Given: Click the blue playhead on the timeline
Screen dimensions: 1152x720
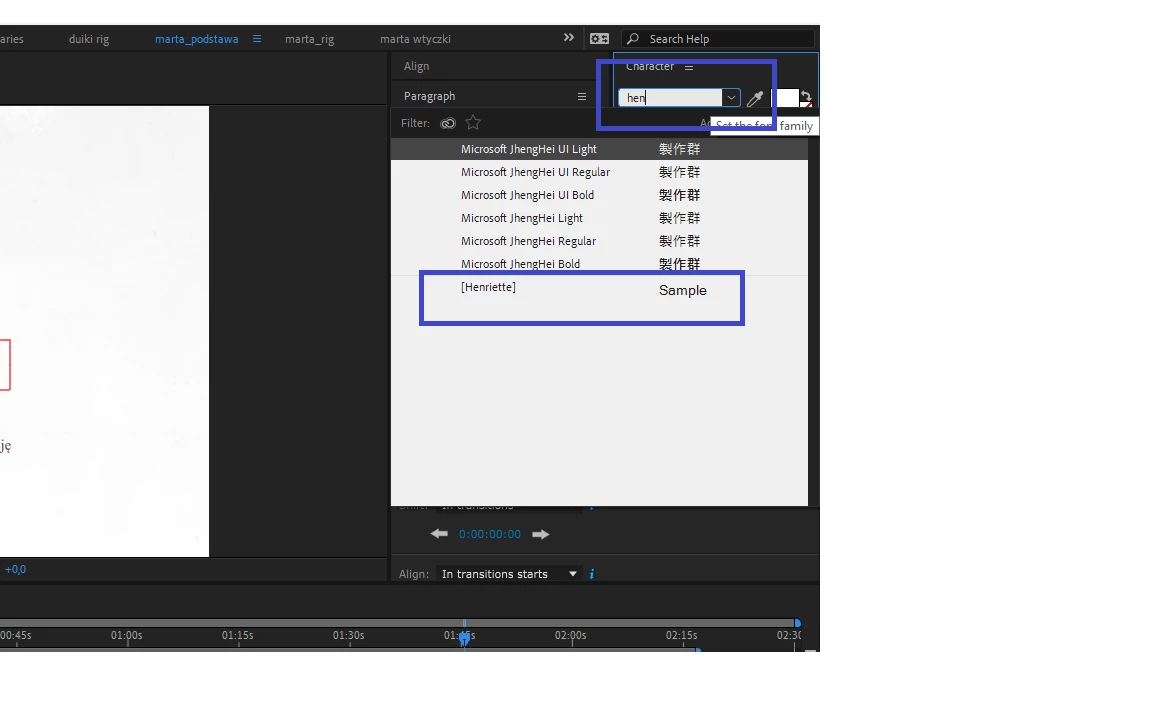Looking at the screenshot, I should pyautogui.click(x=464, y=638).
